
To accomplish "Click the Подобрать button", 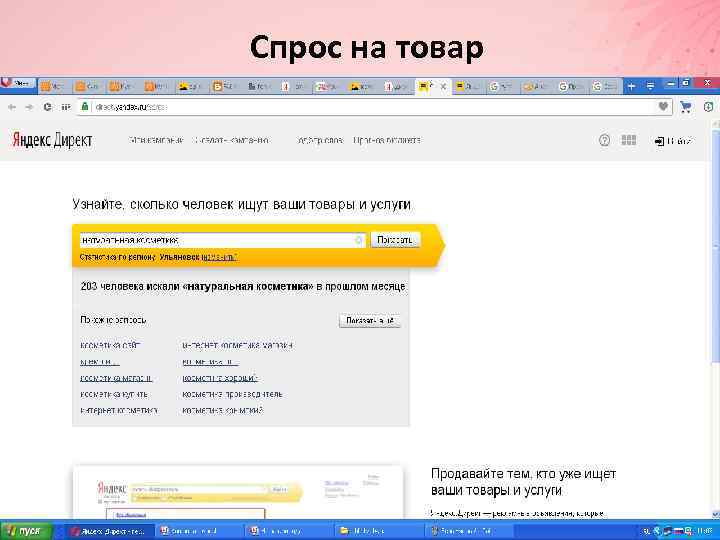I will click(395, 240).
